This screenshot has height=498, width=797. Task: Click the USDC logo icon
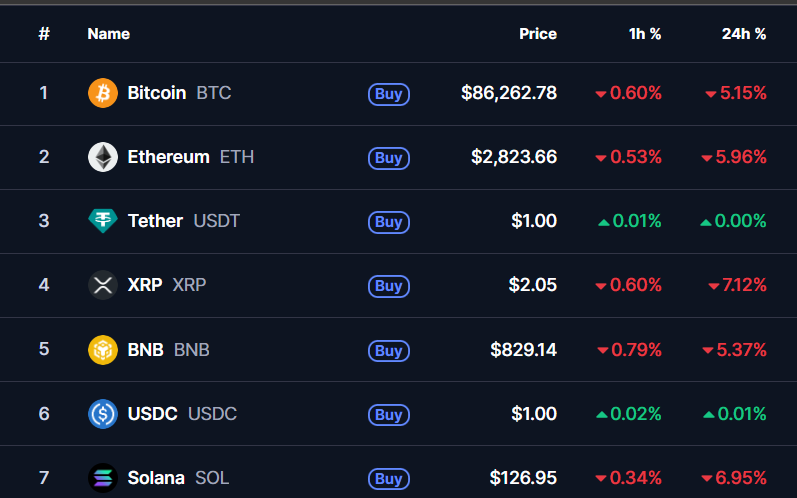pyautogui.click(x=103, y=414)
